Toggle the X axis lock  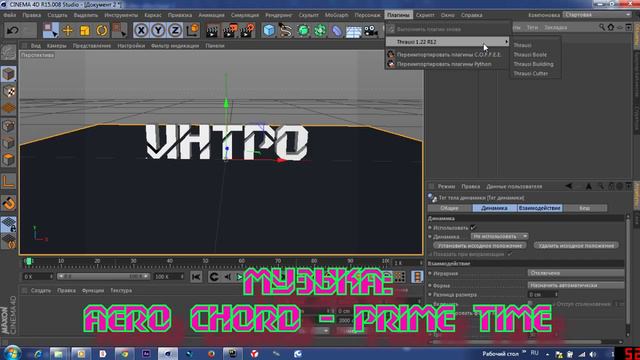(x=141, y=31)
